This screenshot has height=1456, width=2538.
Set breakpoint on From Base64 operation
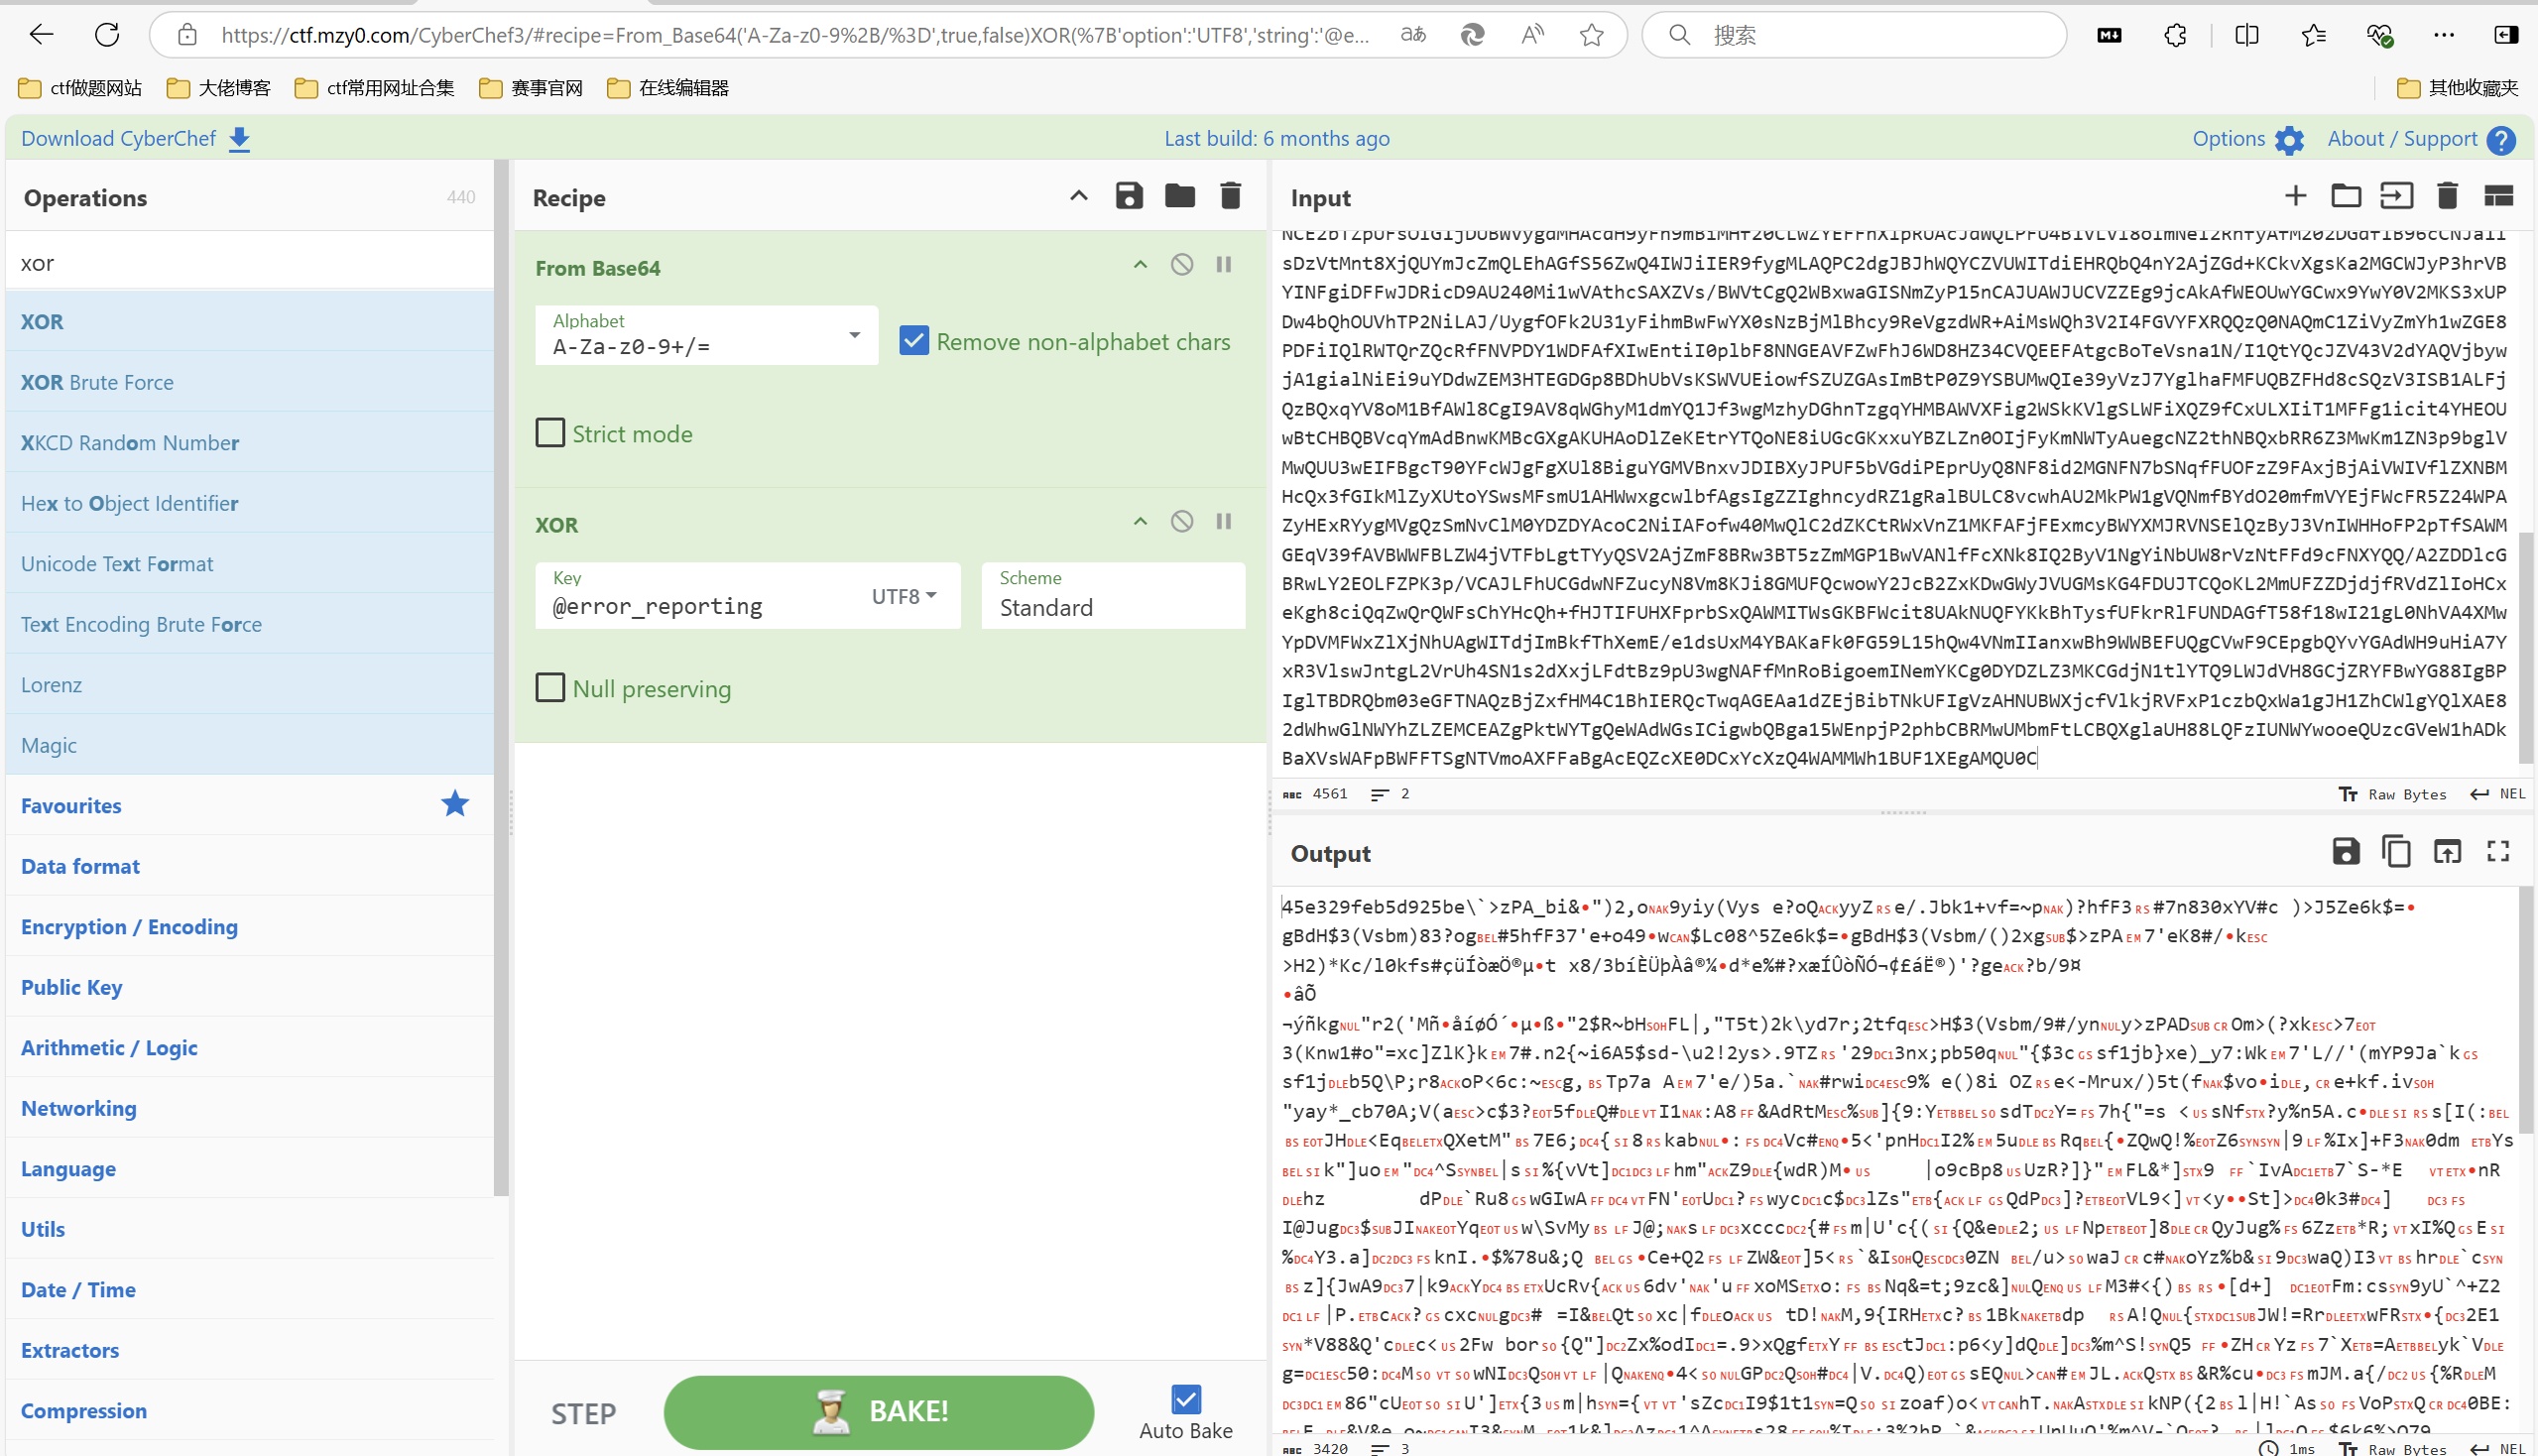click(1224, 265)
